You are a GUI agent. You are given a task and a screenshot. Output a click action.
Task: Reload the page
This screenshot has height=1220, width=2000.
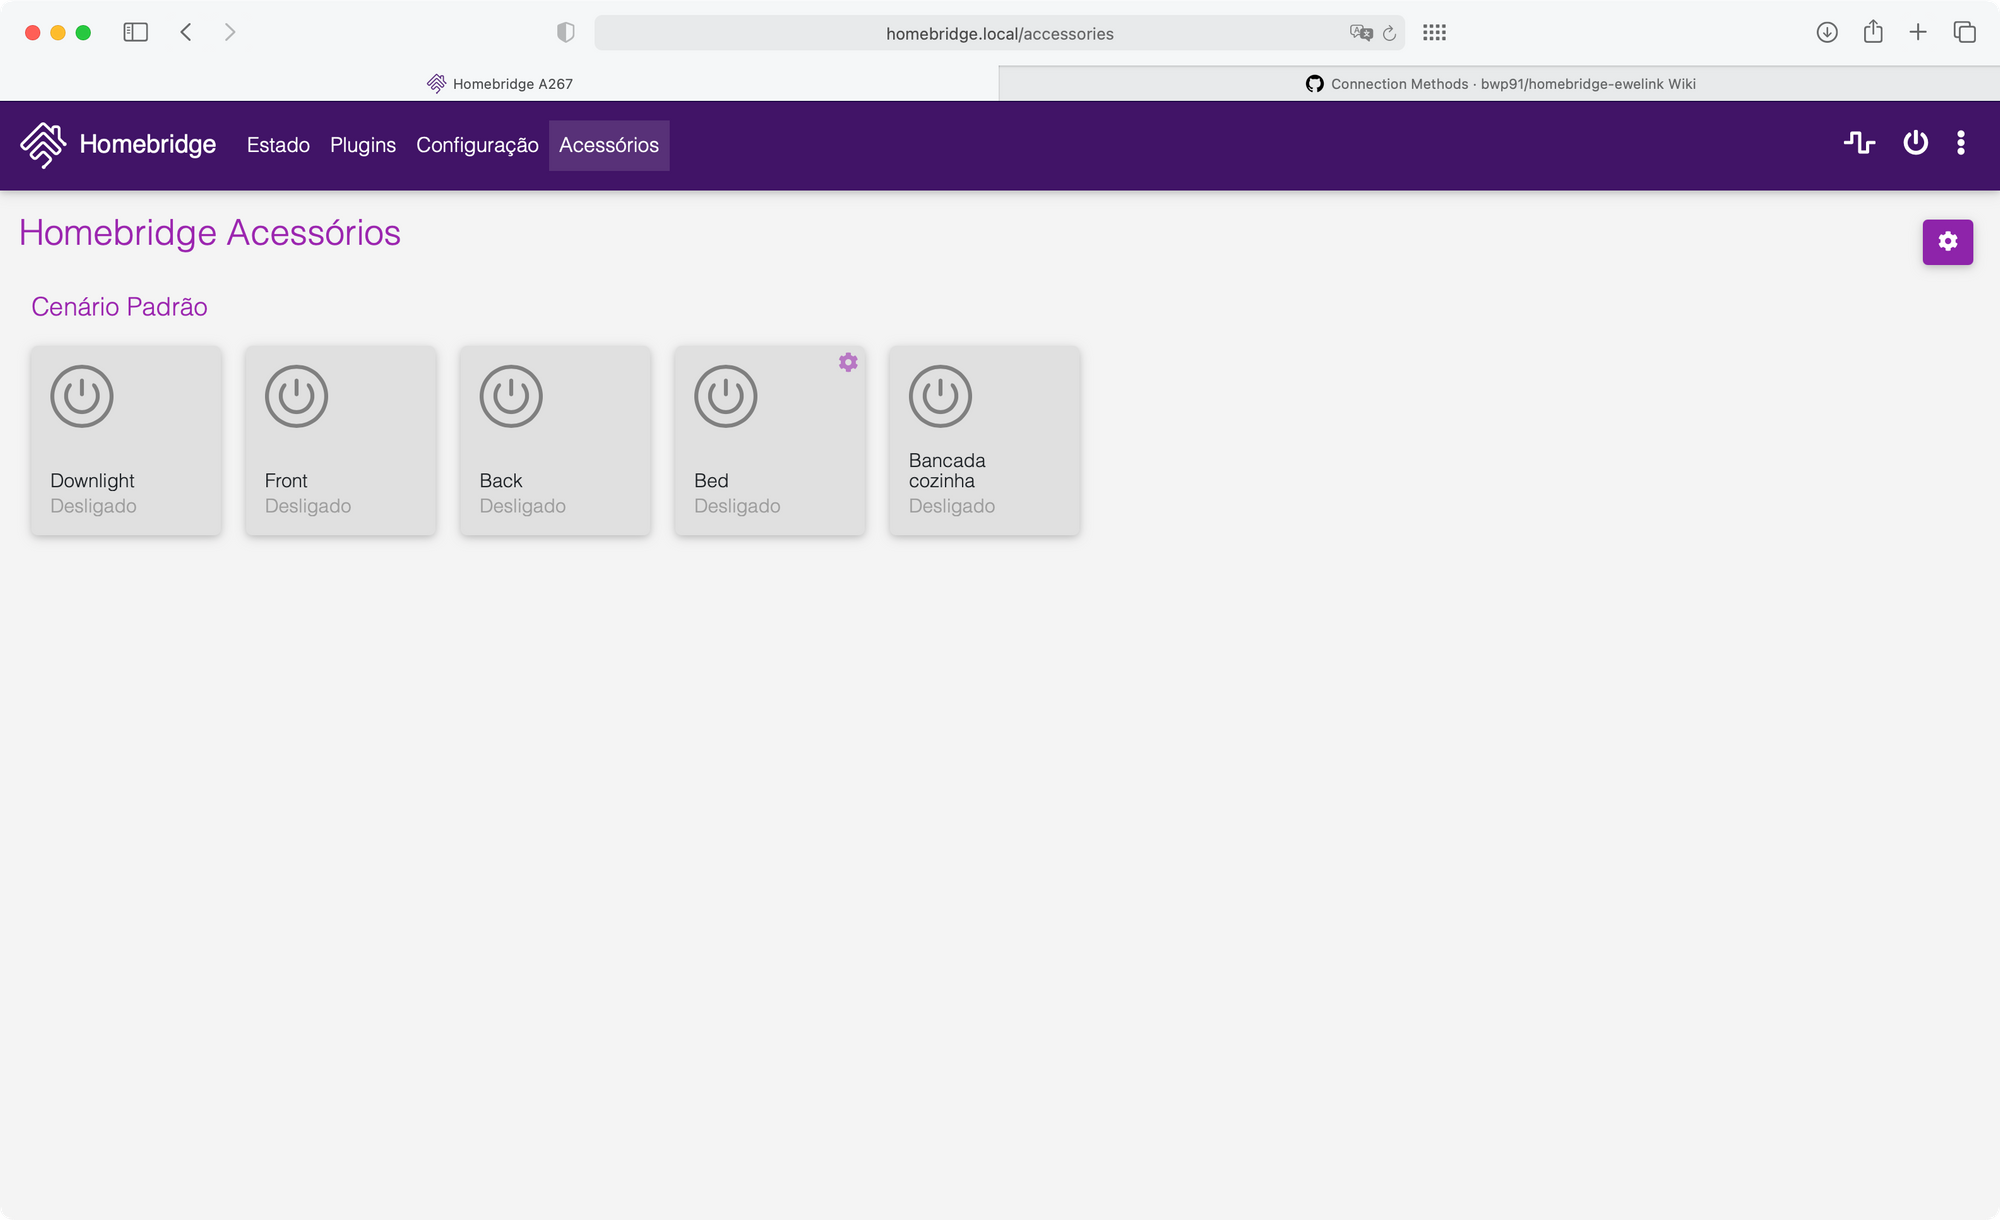click(x=1390, y=33)
